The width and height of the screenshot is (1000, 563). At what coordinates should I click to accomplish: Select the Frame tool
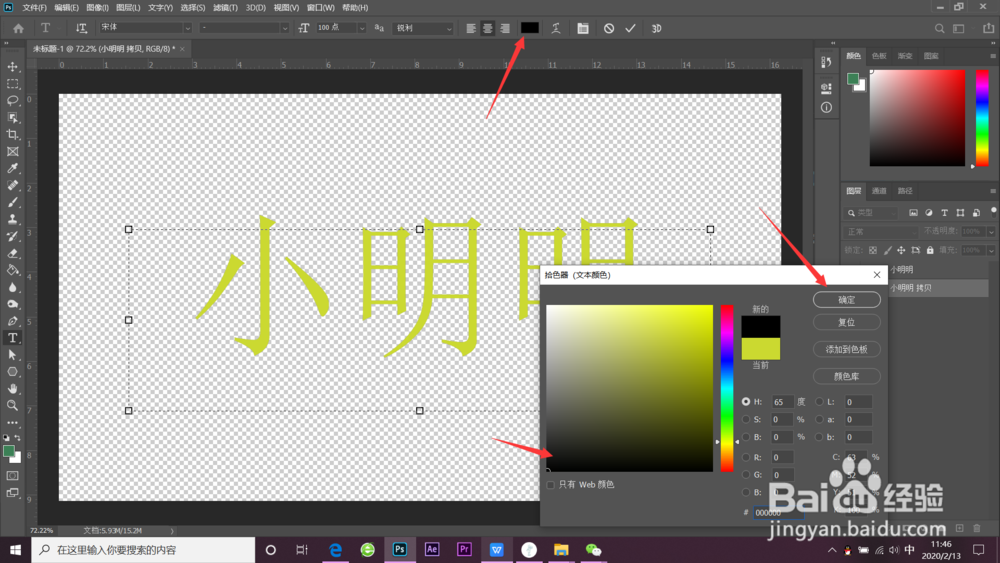click(x=12, y=152)
